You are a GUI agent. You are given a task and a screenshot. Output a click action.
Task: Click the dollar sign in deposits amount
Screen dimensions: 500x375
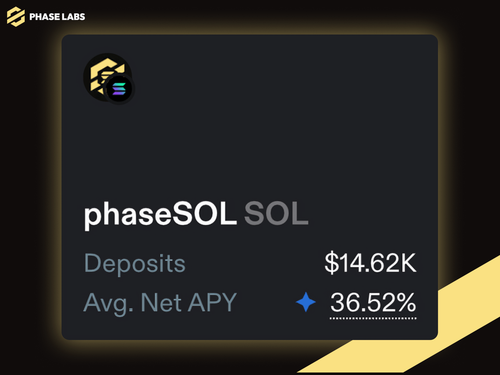pyautogui.click(x=331, y=263)
